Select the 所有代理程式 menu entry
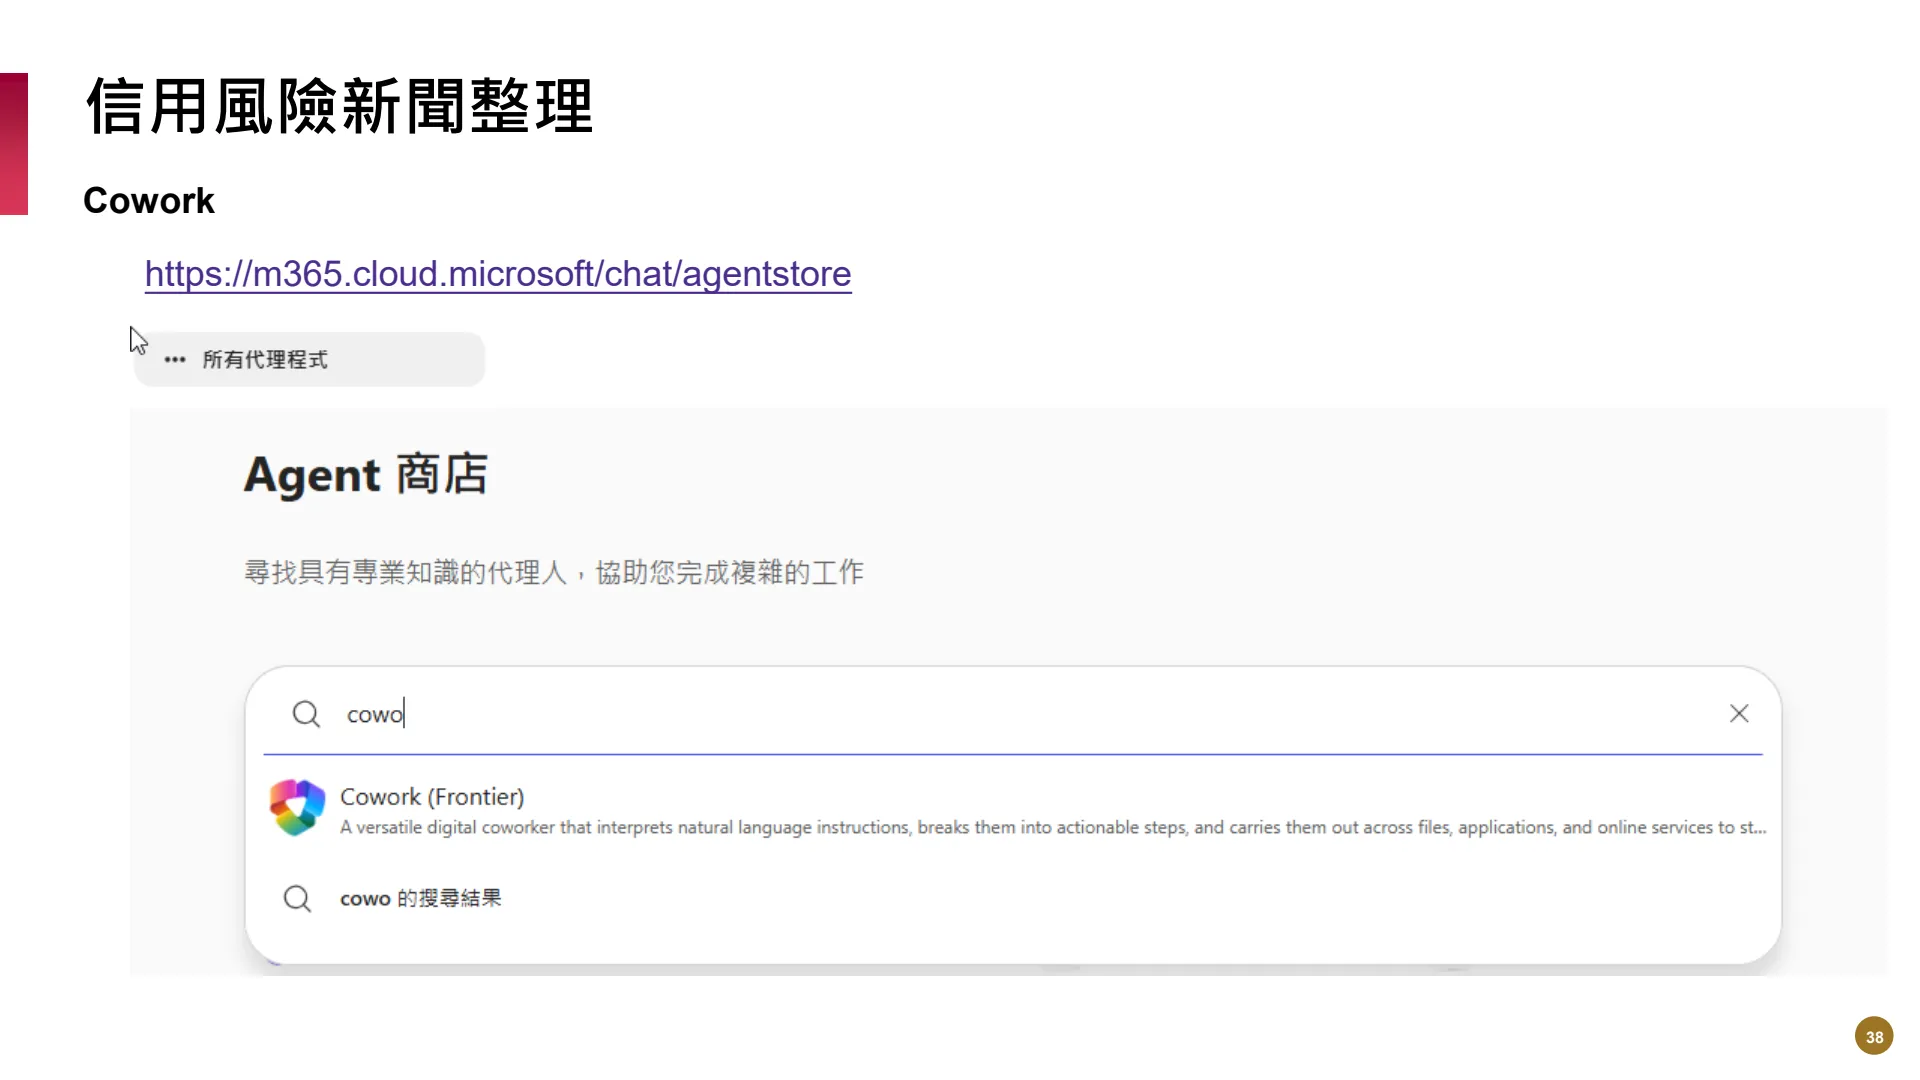 point(309,360)
